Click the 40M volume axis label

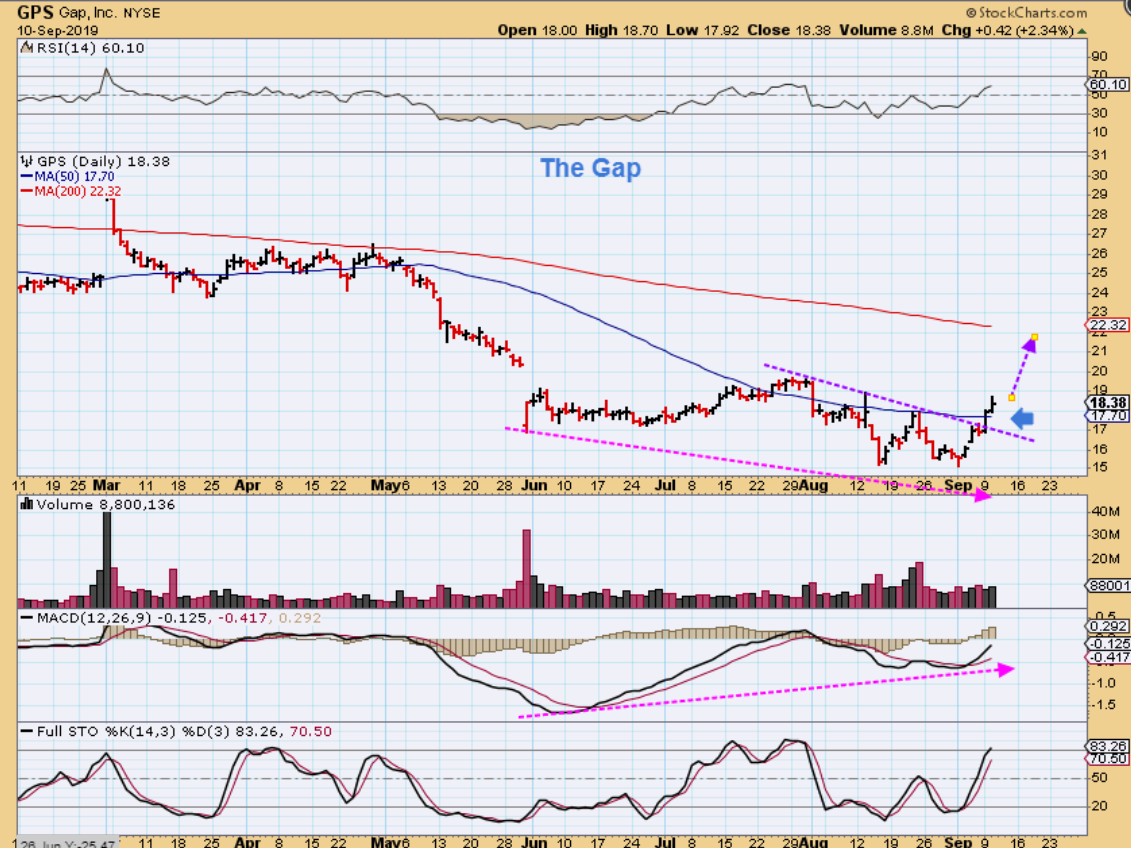tap(1104, 511)
